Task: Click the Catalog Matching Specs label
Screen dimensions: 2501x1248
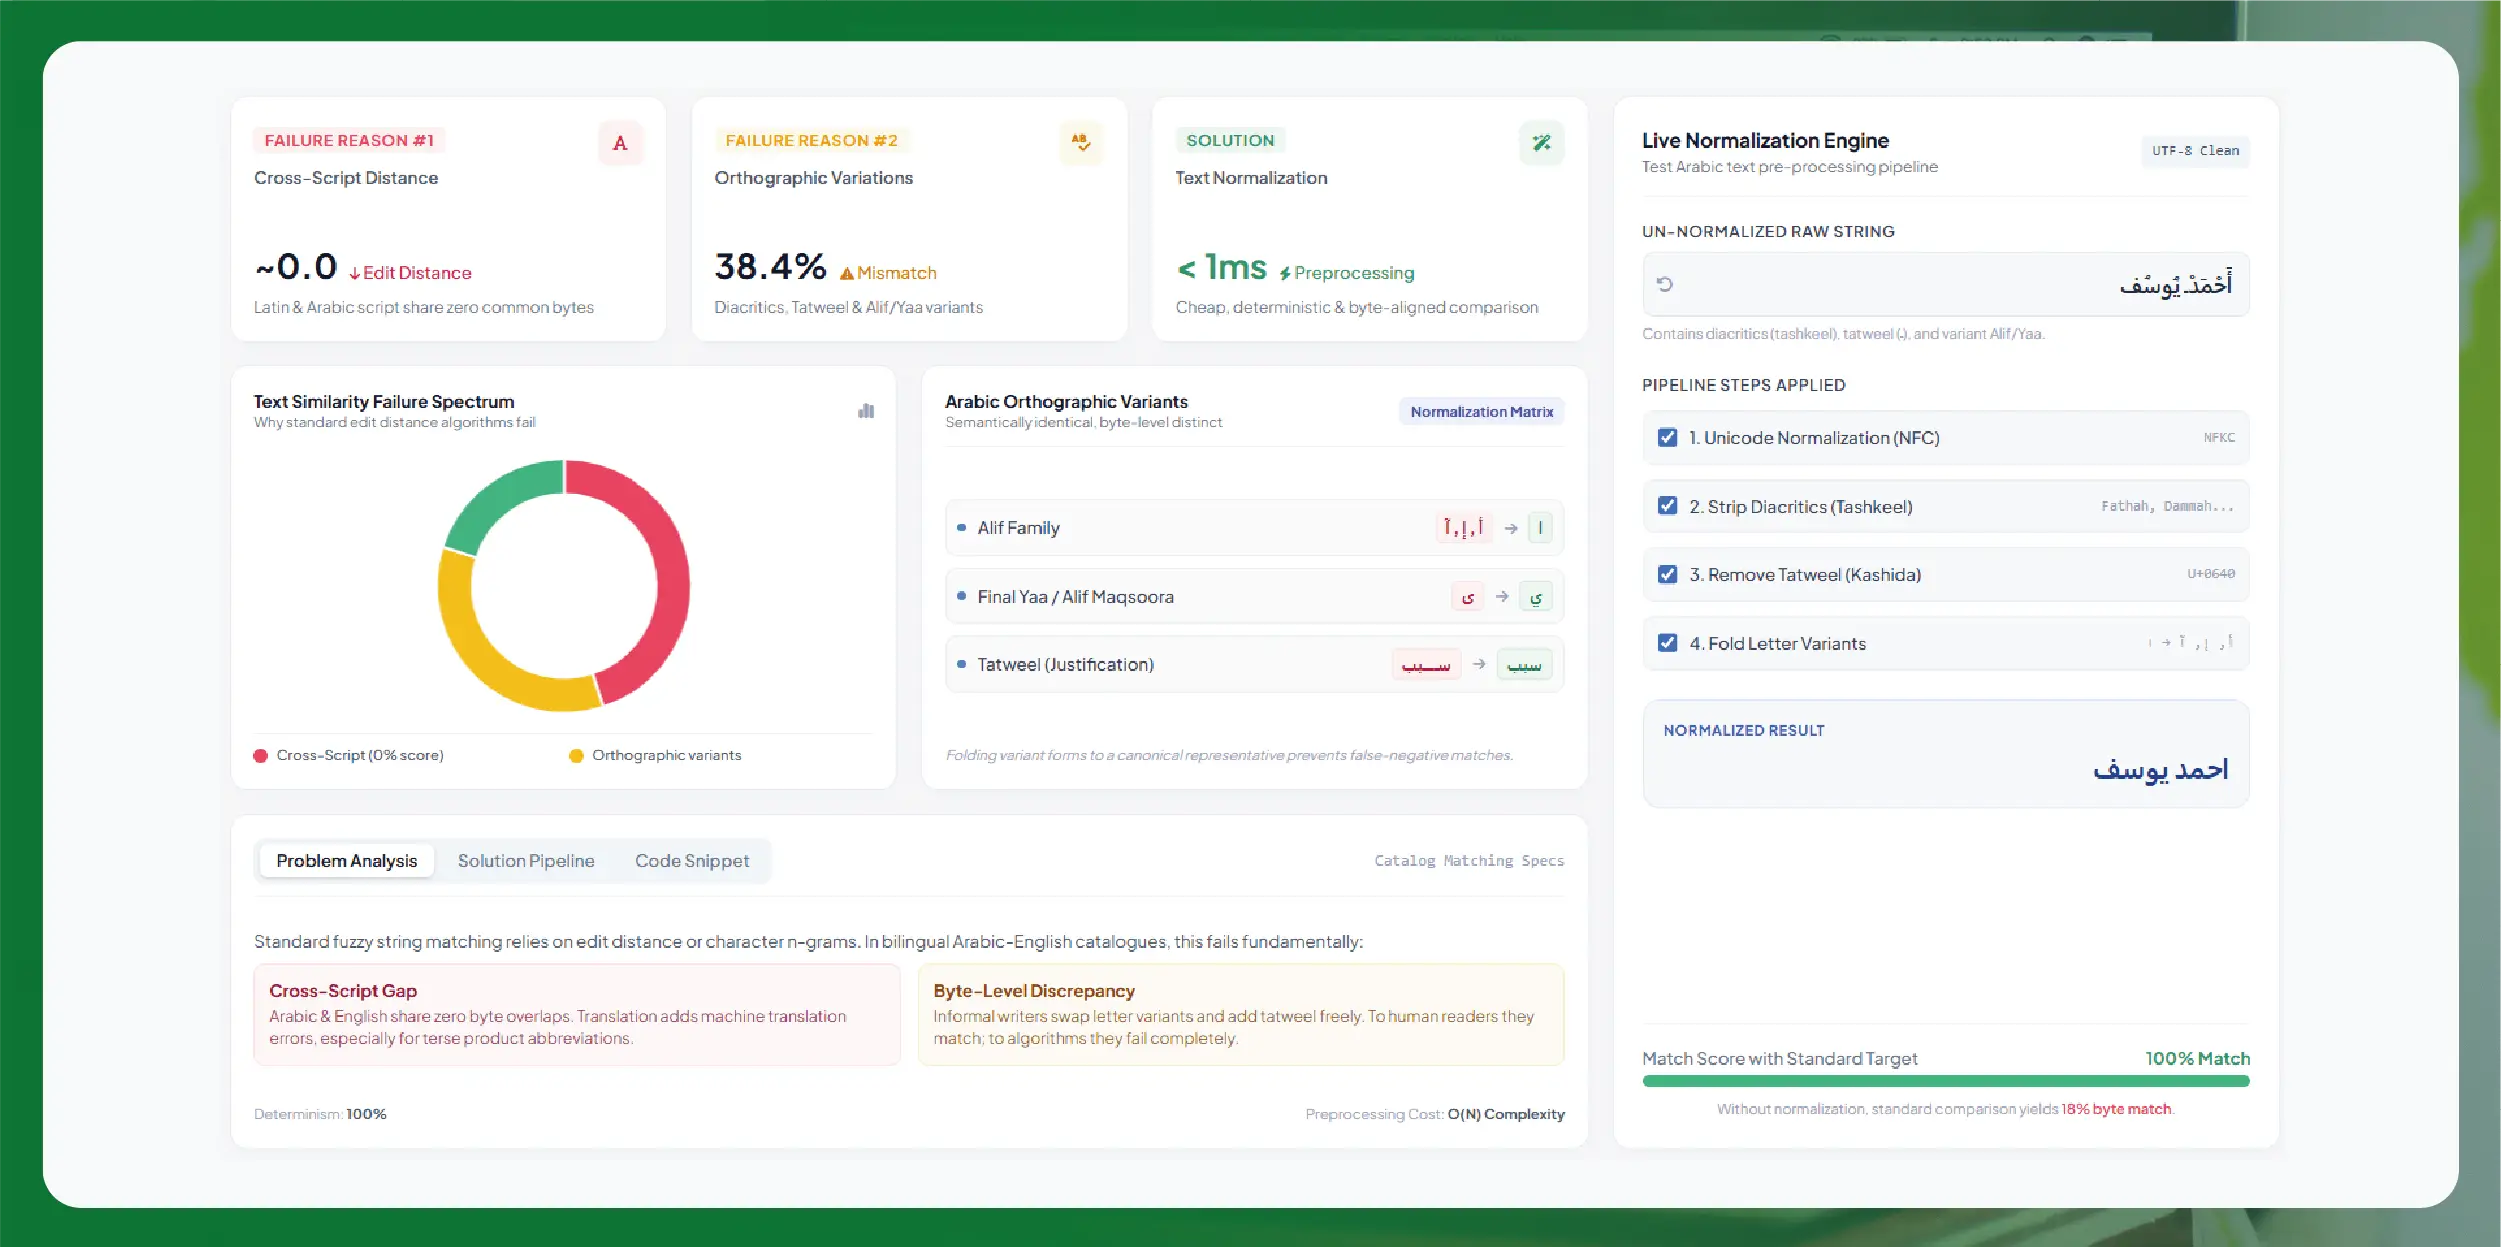Action: pos(1468,861)
